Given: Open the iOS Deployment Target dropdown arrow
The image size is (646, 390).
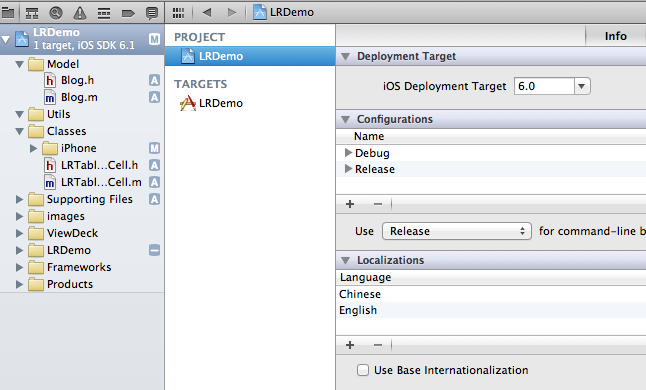Looking at the screenshot, I should point(581,86).
